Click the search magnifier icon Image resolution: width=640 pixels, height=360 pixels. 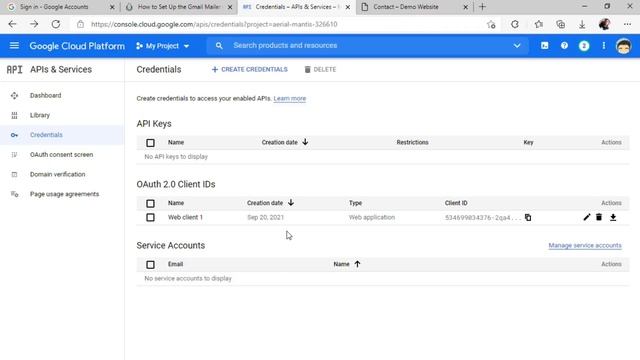tap(219, 46)
